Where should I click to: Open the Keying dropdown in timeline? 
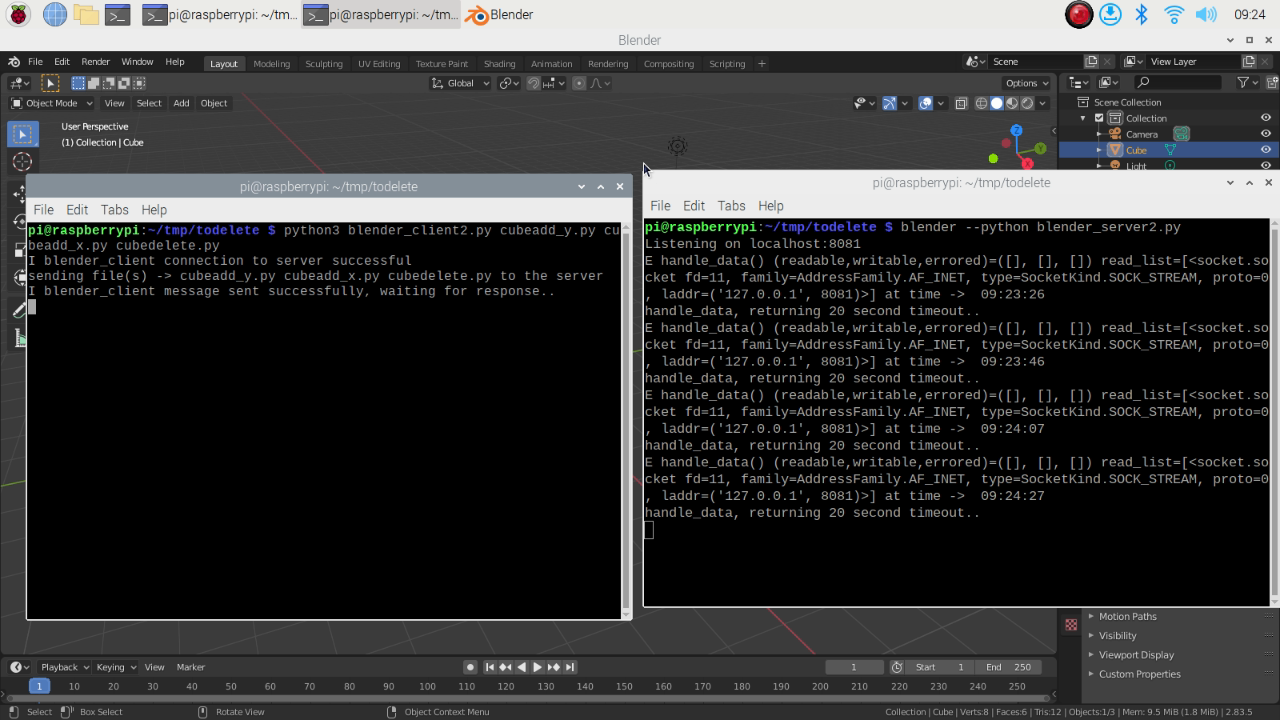115,667
